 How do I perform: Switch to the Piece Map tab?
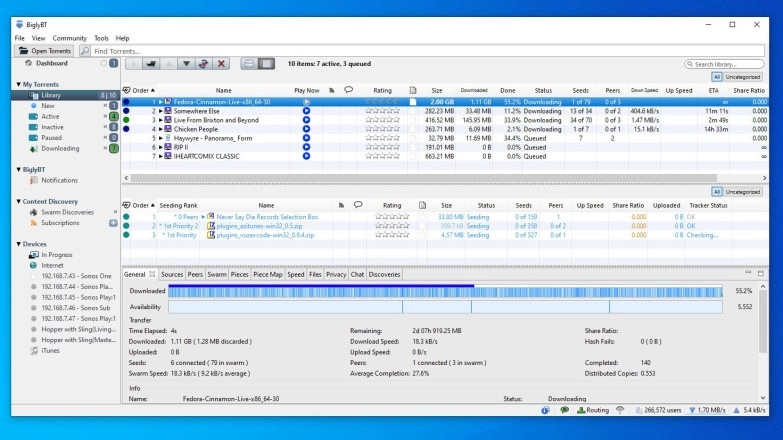(x=268, y=274)
